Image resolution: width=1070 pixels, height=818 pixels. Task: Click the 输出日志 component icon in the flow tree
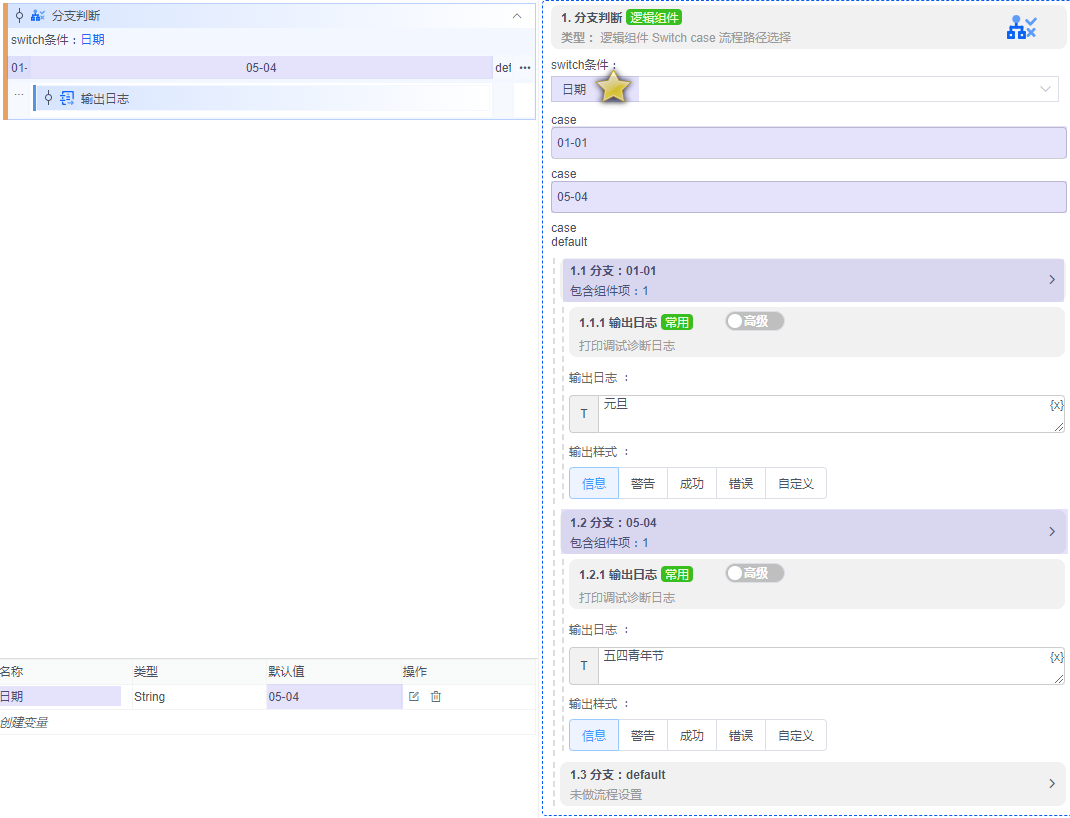pyautogui.click(x=67, y=98)
